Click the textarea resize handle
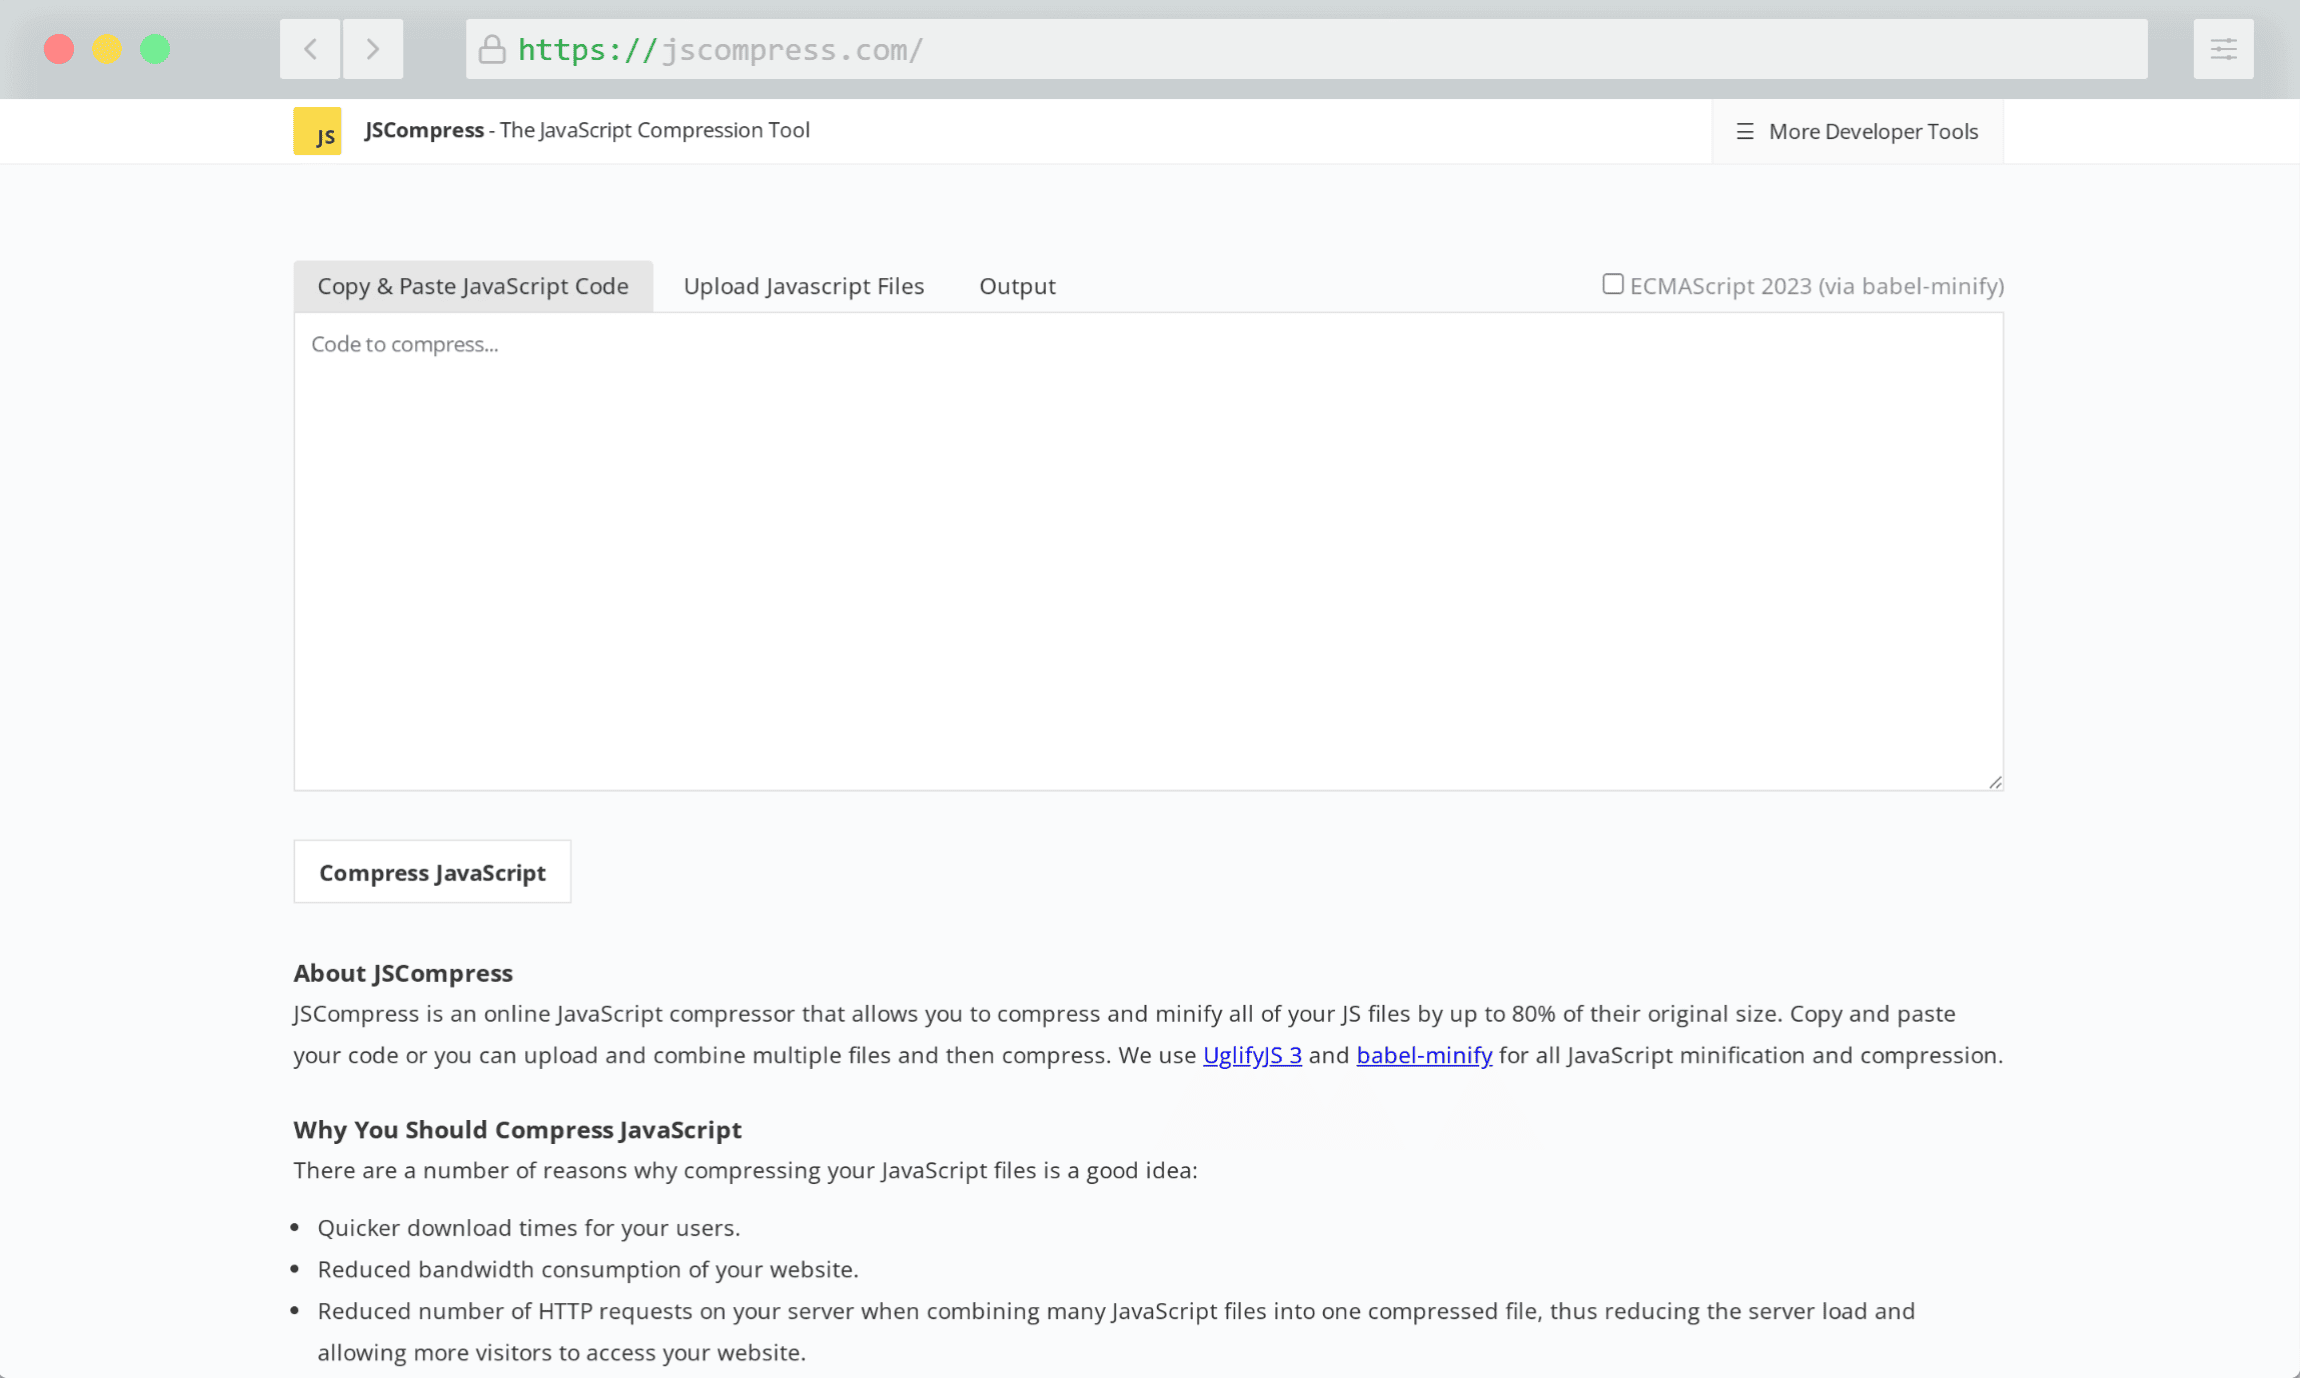This screenshot has width=2300, height=1378. (1995, 783)
